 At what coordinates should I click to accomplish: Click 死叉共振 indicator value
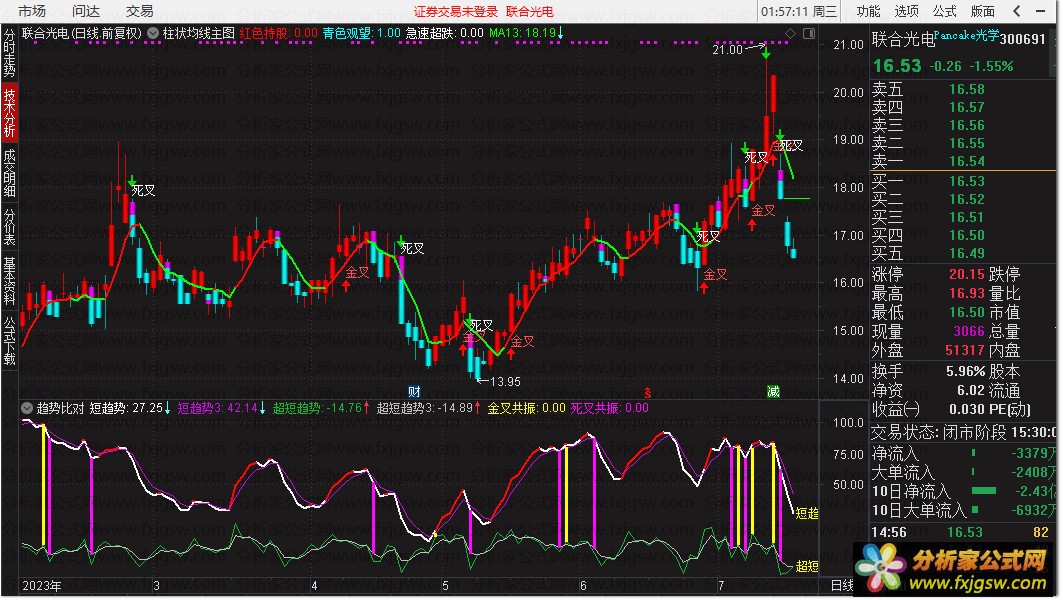click(609, 408)
